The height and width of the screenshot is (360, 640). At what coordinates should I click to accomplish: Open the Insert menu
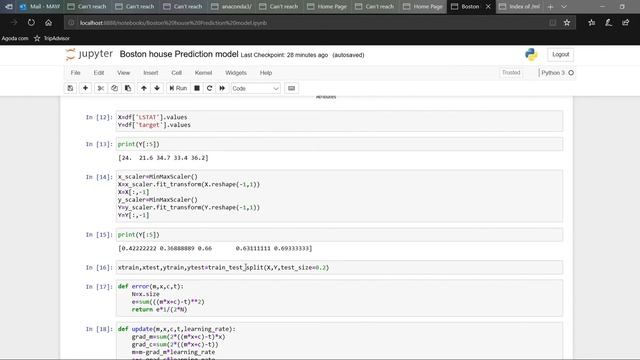[x=151, y=73]
